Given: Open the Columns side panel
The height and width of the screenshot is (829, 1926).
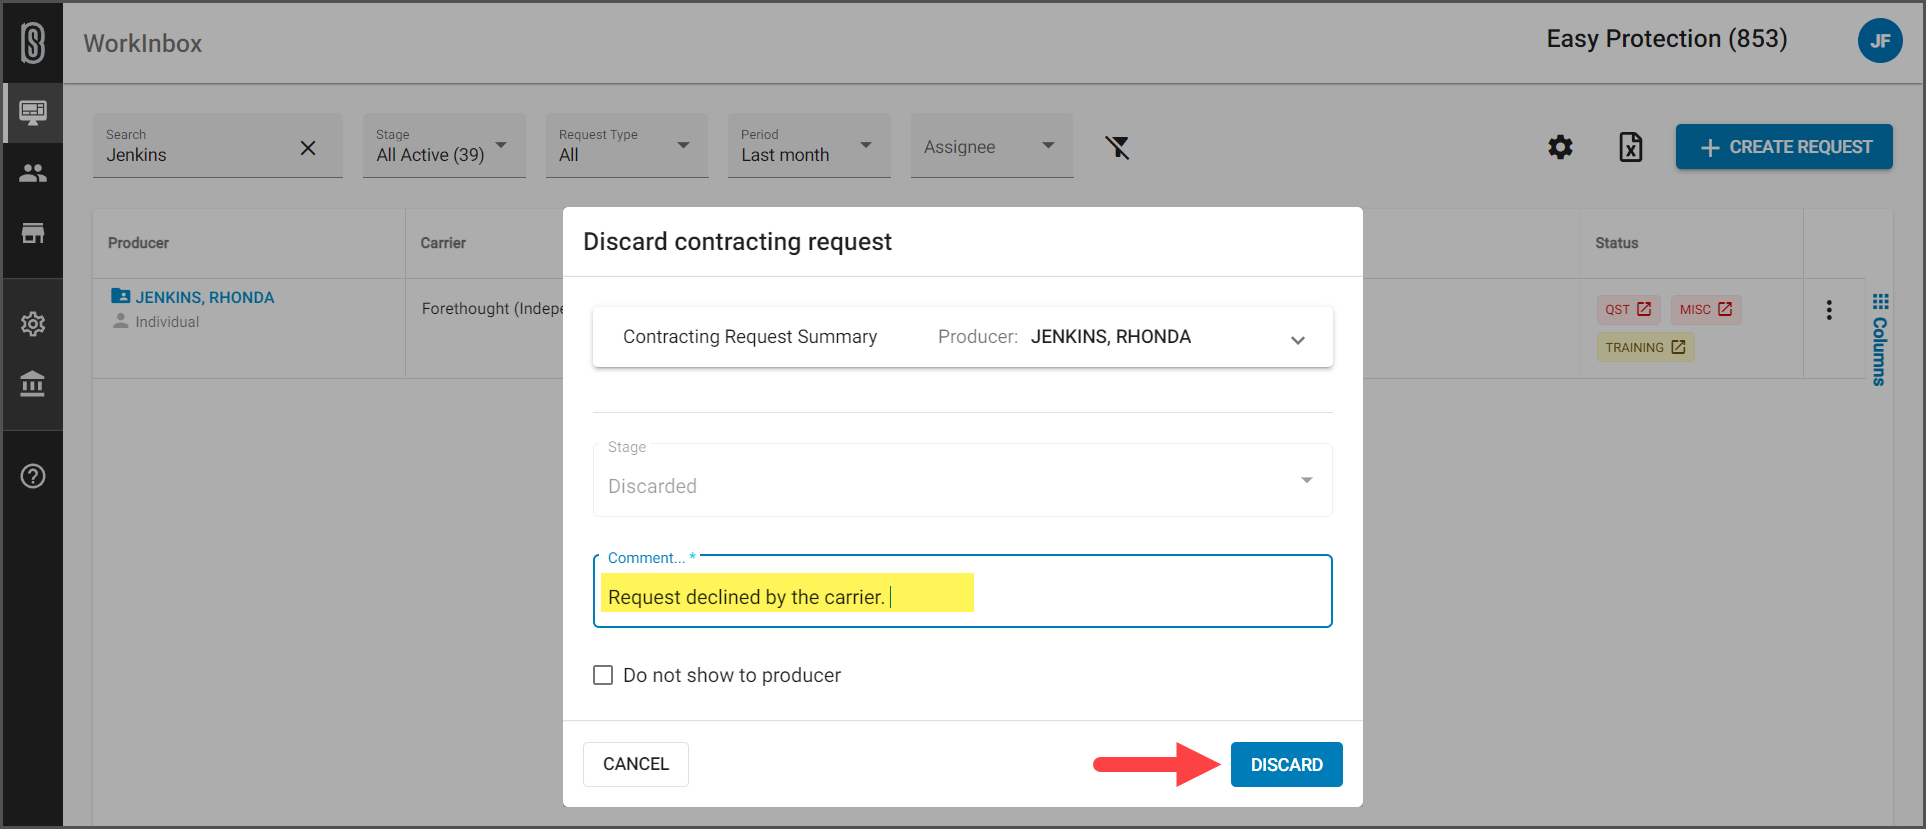Looking at the screenshot, I should click(1880, 340).
